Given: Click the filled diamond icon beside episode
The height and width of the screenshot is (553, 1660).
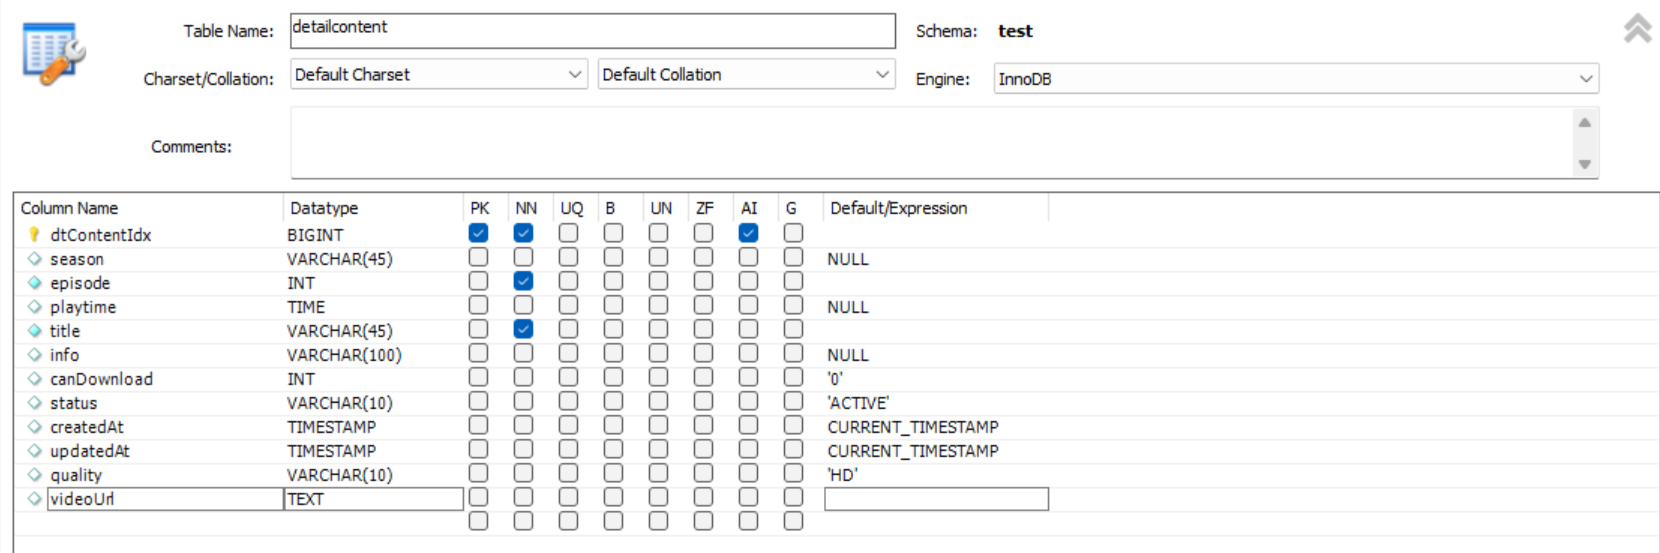Looking at the screenshot, I should coord(34,283).
